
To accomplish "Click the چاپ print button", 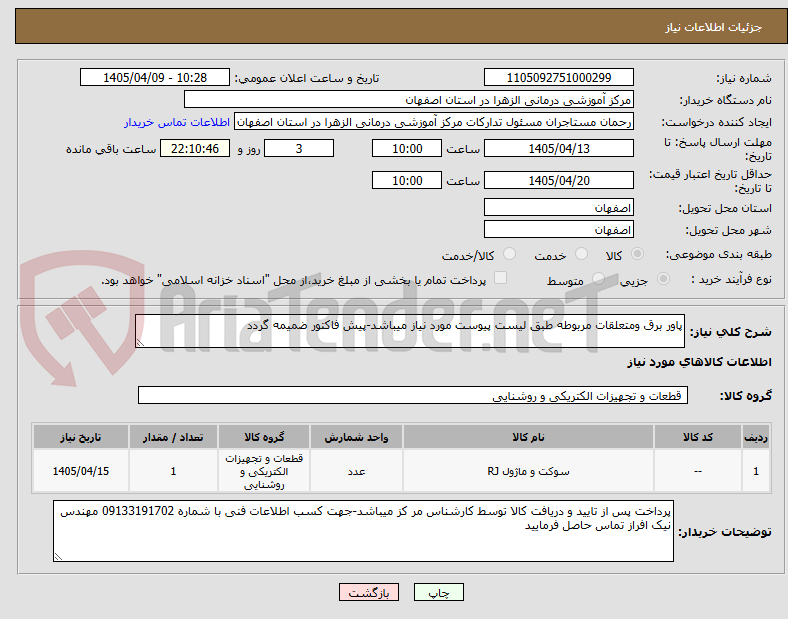I will coord(439,592).
